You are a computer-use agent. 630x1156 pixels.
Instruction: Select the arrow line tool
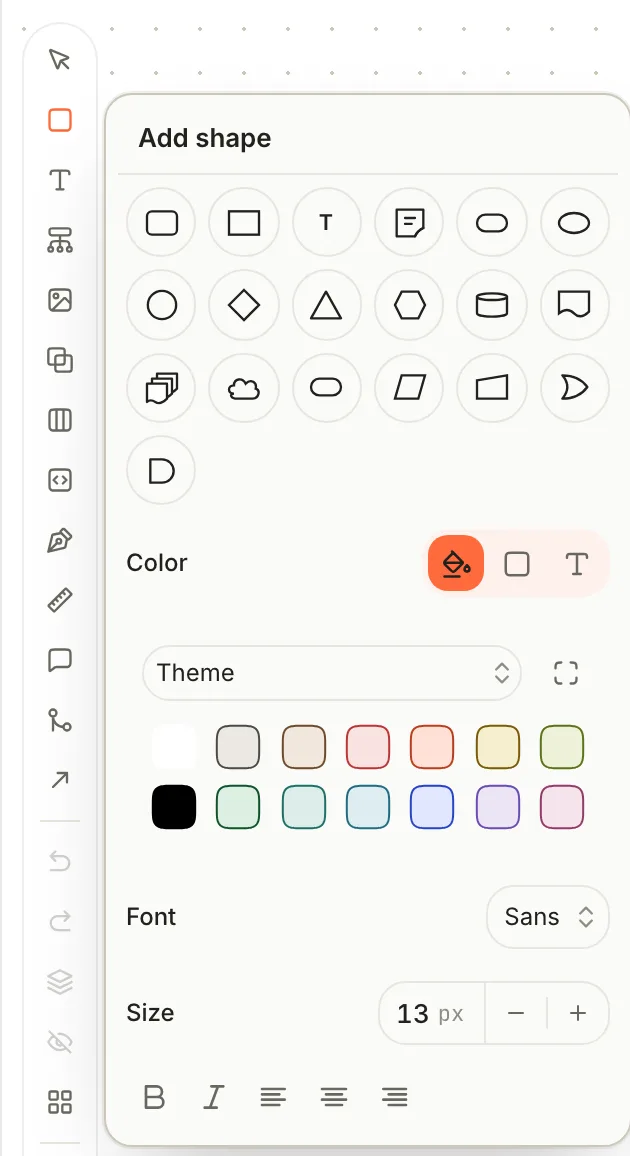click(x=60, y=780)
